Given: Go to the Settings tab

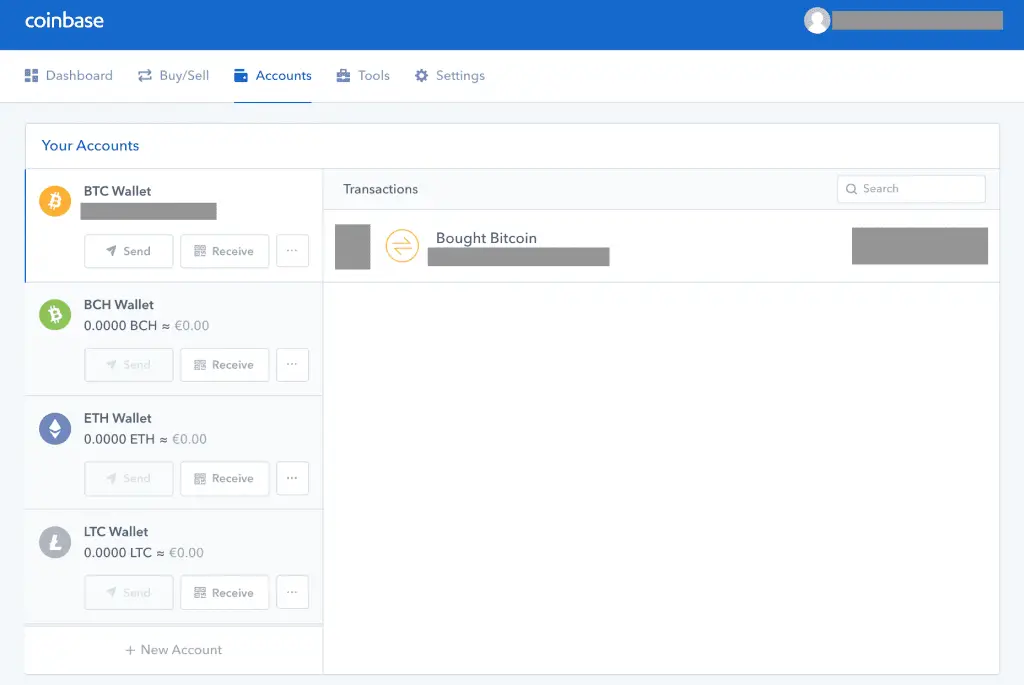Looking at the screenshot, I should (x=450, y=76).
